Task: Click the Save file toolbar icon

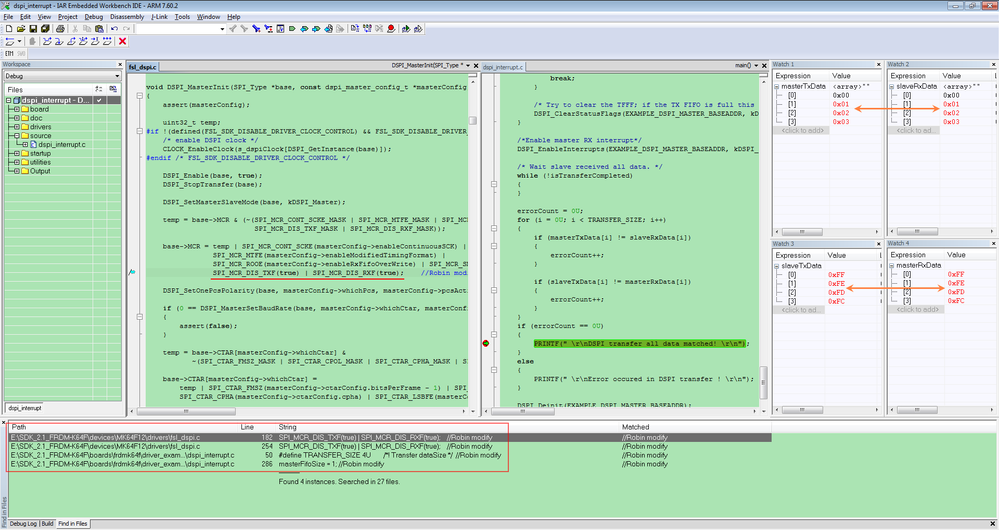Action: [33, 29]
